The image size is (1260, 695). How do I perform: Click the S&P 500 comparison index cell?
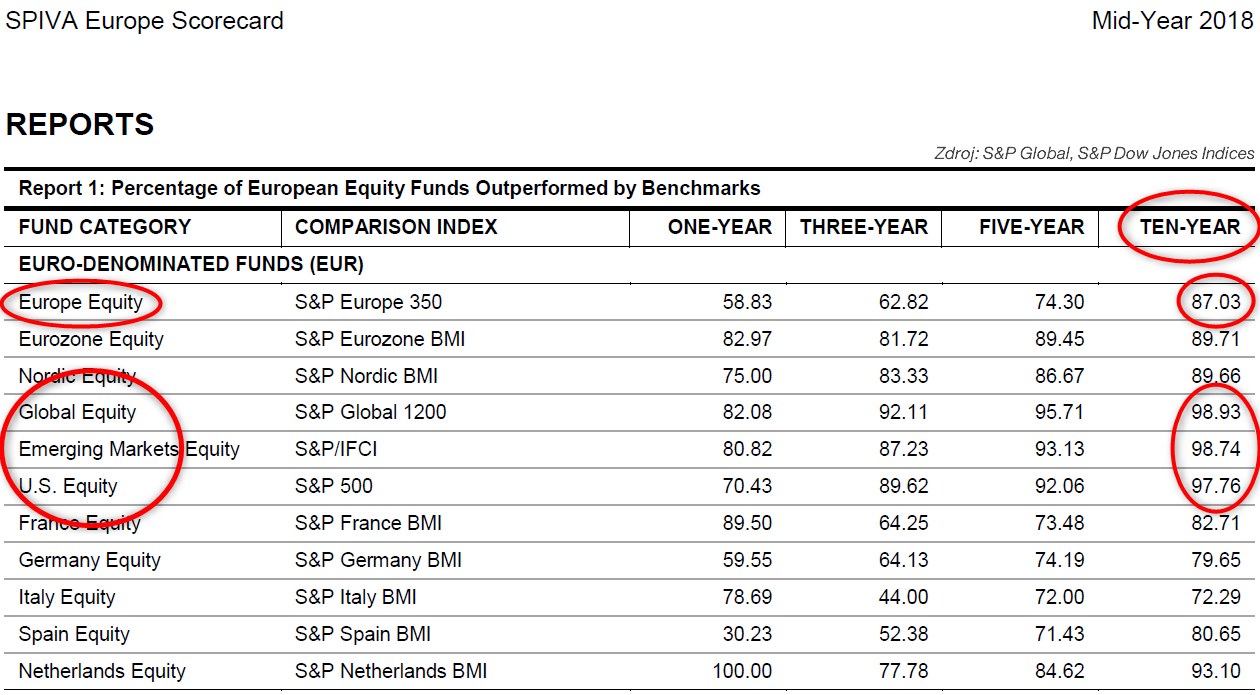(x=334, y=486)
